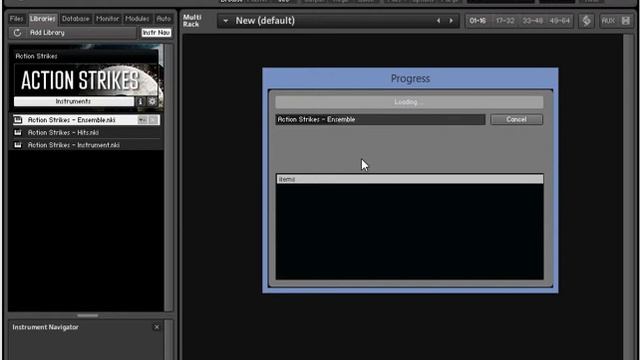Click the KSP multi script icon
640x360 pixels.
click(586, 21)
